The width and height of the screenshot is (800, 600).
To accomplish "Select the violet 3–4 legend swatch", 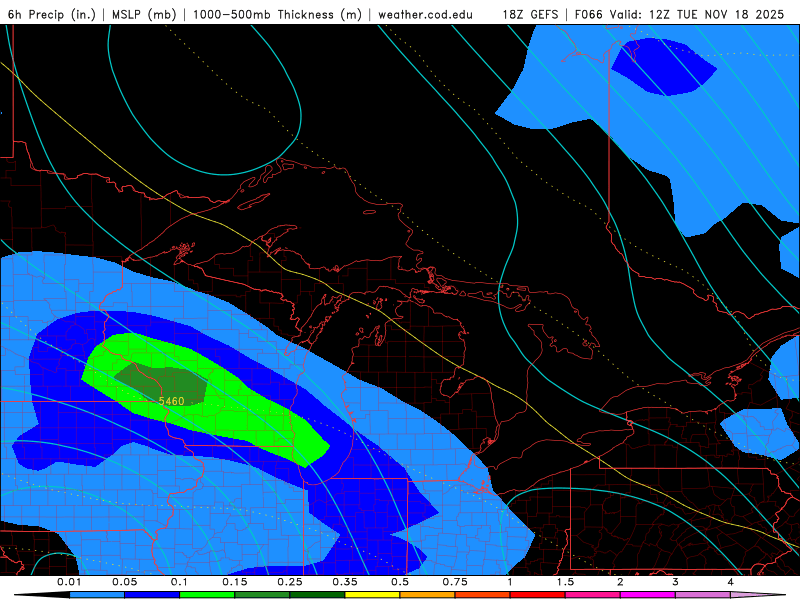I will 703,595.
